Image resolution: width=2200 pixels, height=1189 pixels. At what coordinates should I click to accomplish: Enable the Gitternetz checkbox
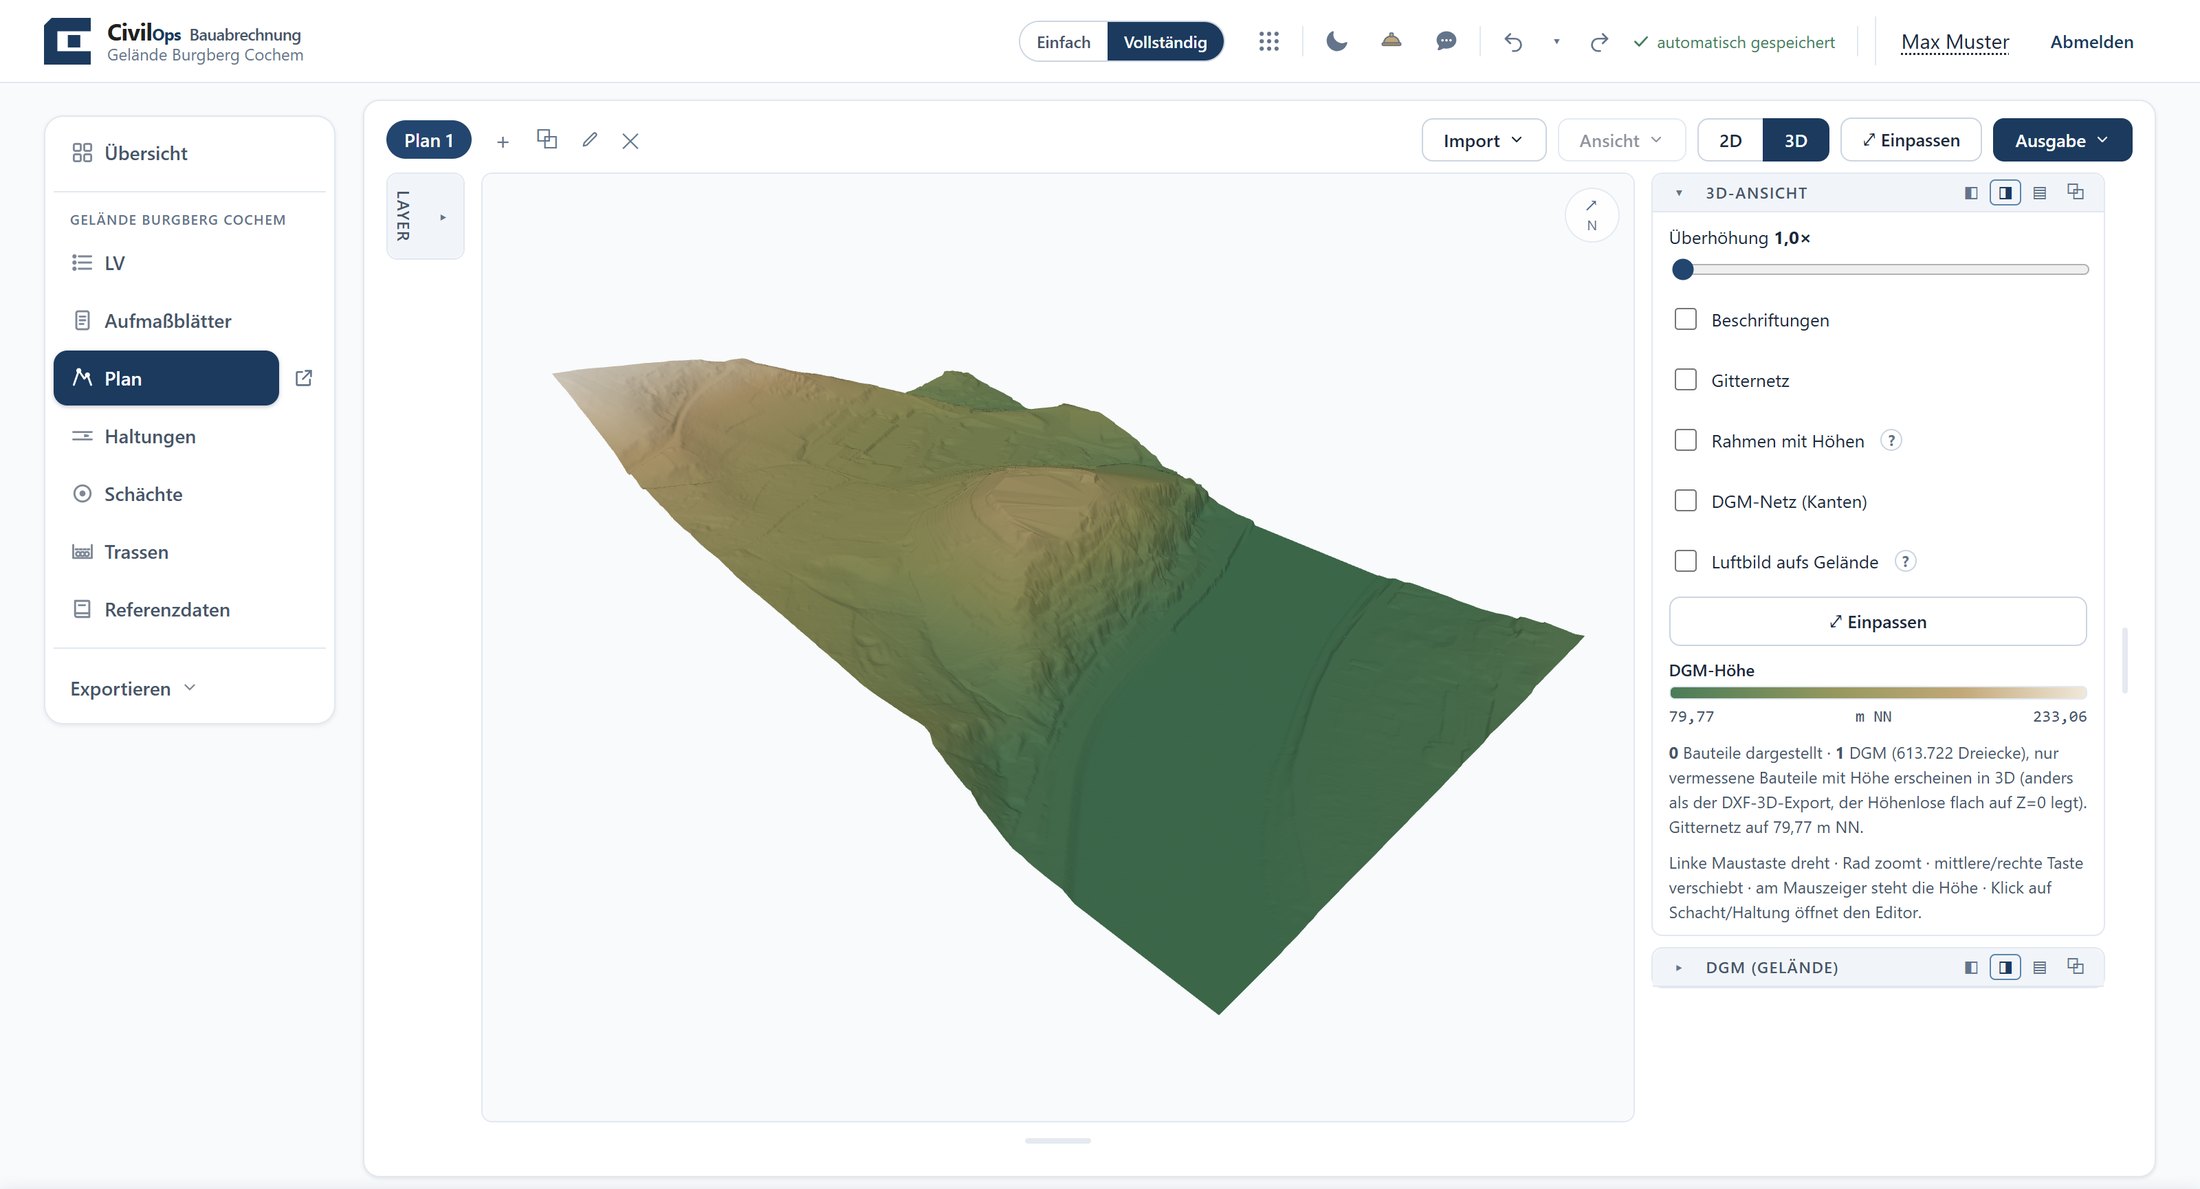[x=1686, y=380]
